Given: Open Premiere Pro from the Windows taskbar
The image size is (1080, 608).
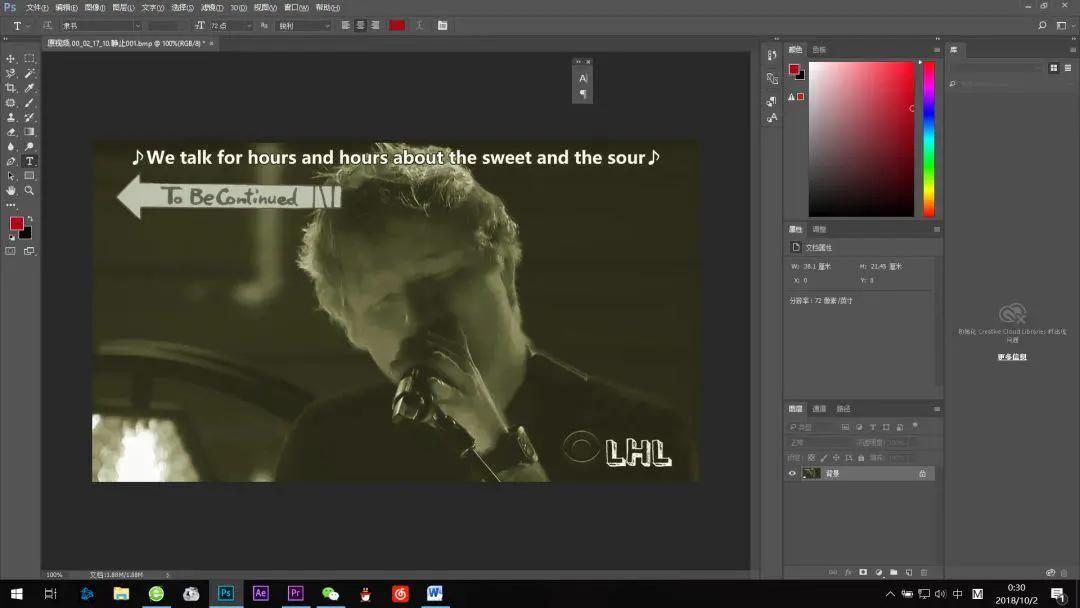Looking at the screenshot, I should coord(295,593).
